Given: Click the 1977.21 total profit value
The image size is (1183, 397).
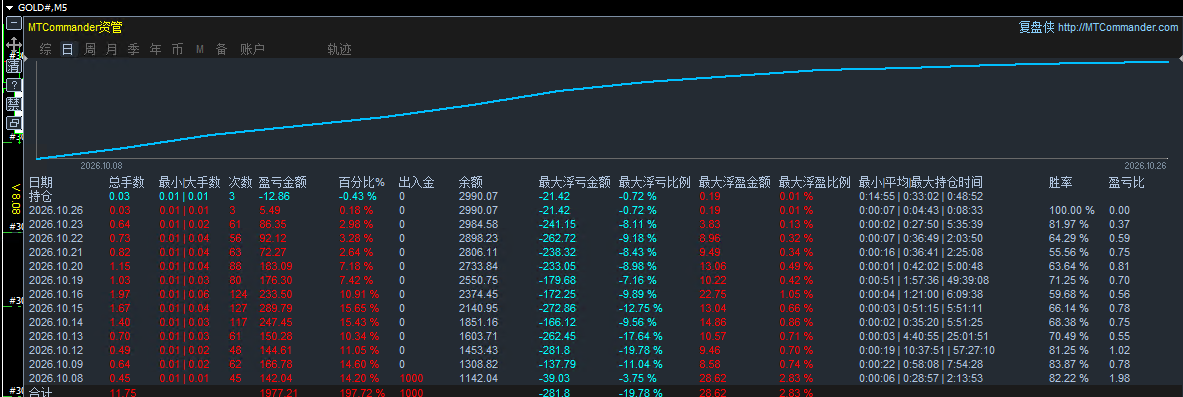Looking at the screenshot, I should [278, 392].
